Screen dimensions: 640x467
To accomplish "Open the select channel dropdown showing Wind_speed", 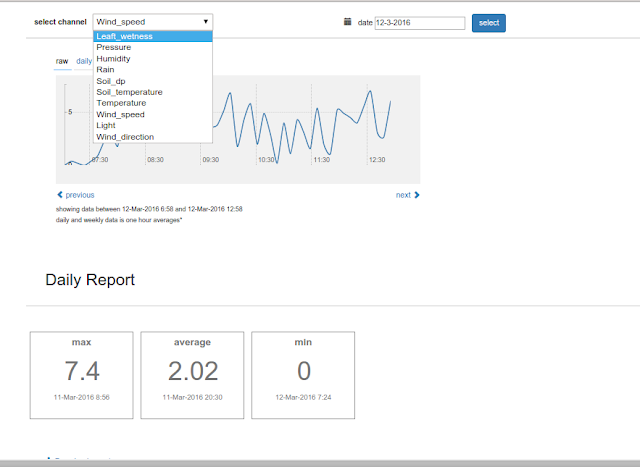I will tap(153, 22).
